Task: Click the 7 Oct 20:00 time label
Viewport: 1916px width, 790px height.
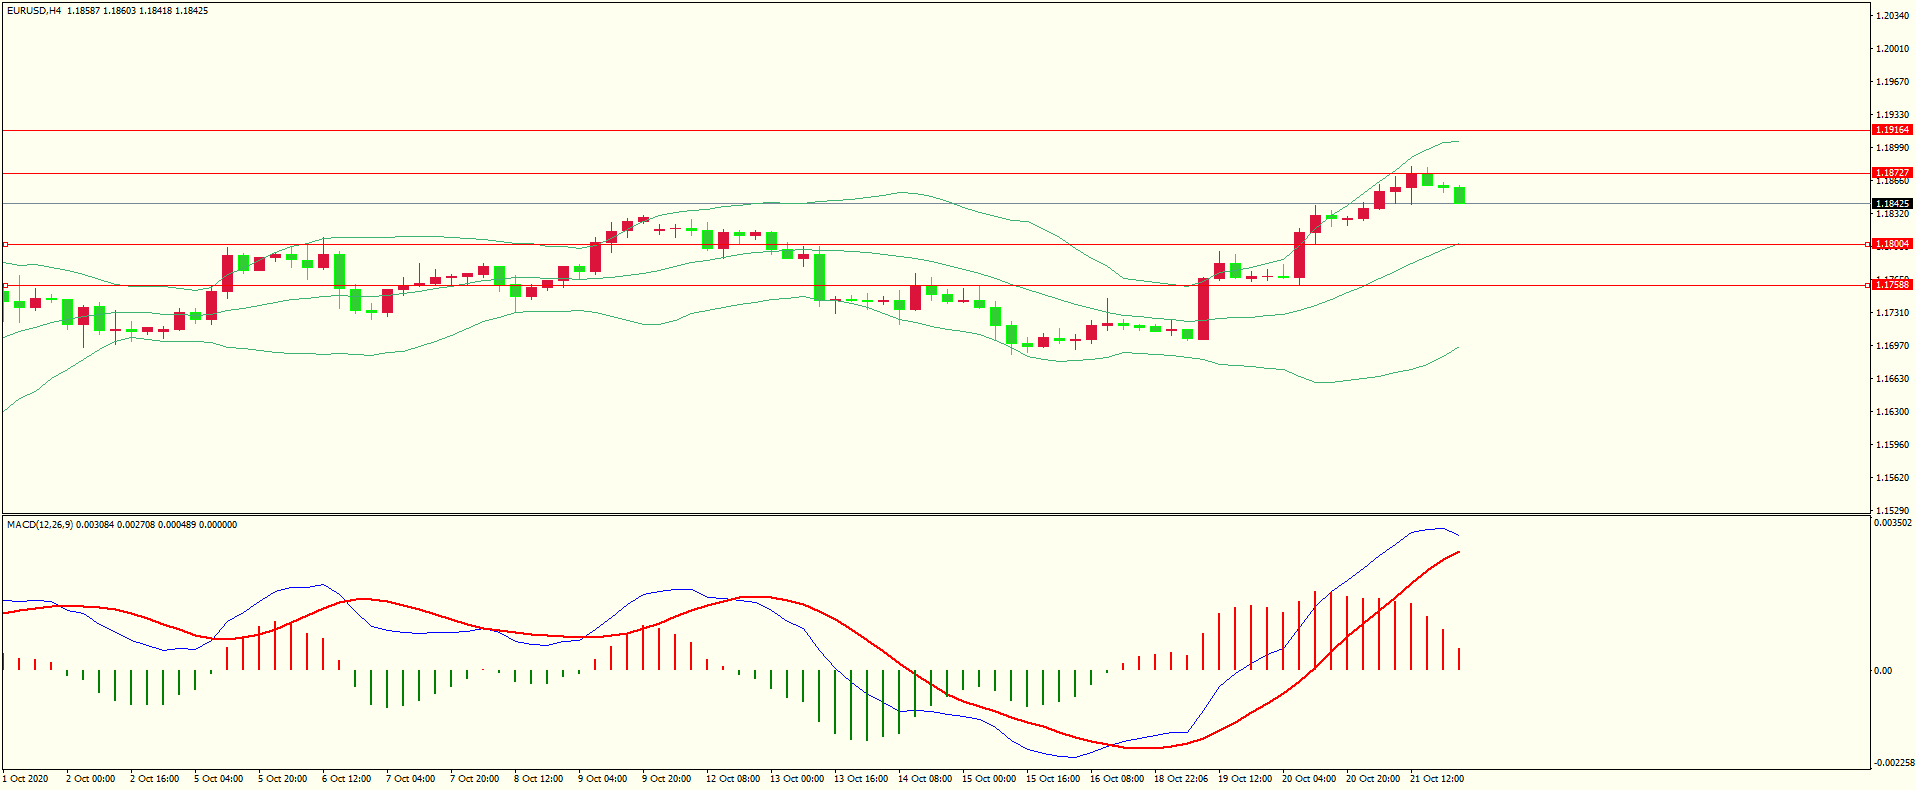Action: tap(475, 779)
